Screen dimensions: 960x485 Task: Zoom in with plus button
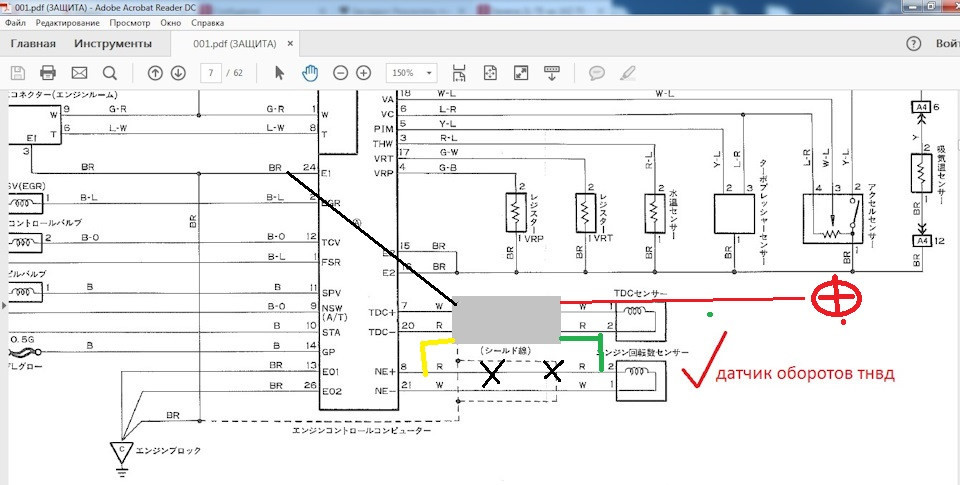364,73
